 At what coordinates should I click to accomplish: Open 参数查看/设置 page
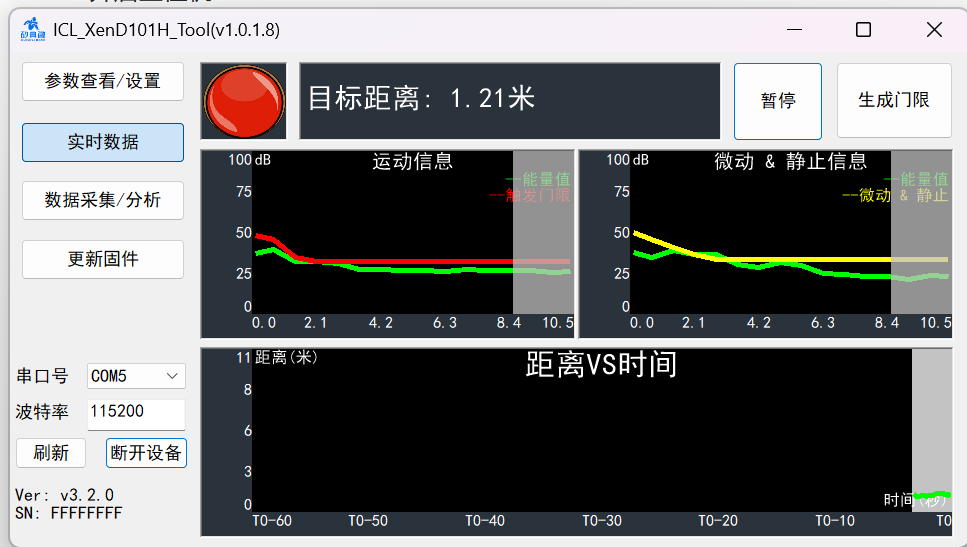[x=103, y=81]
